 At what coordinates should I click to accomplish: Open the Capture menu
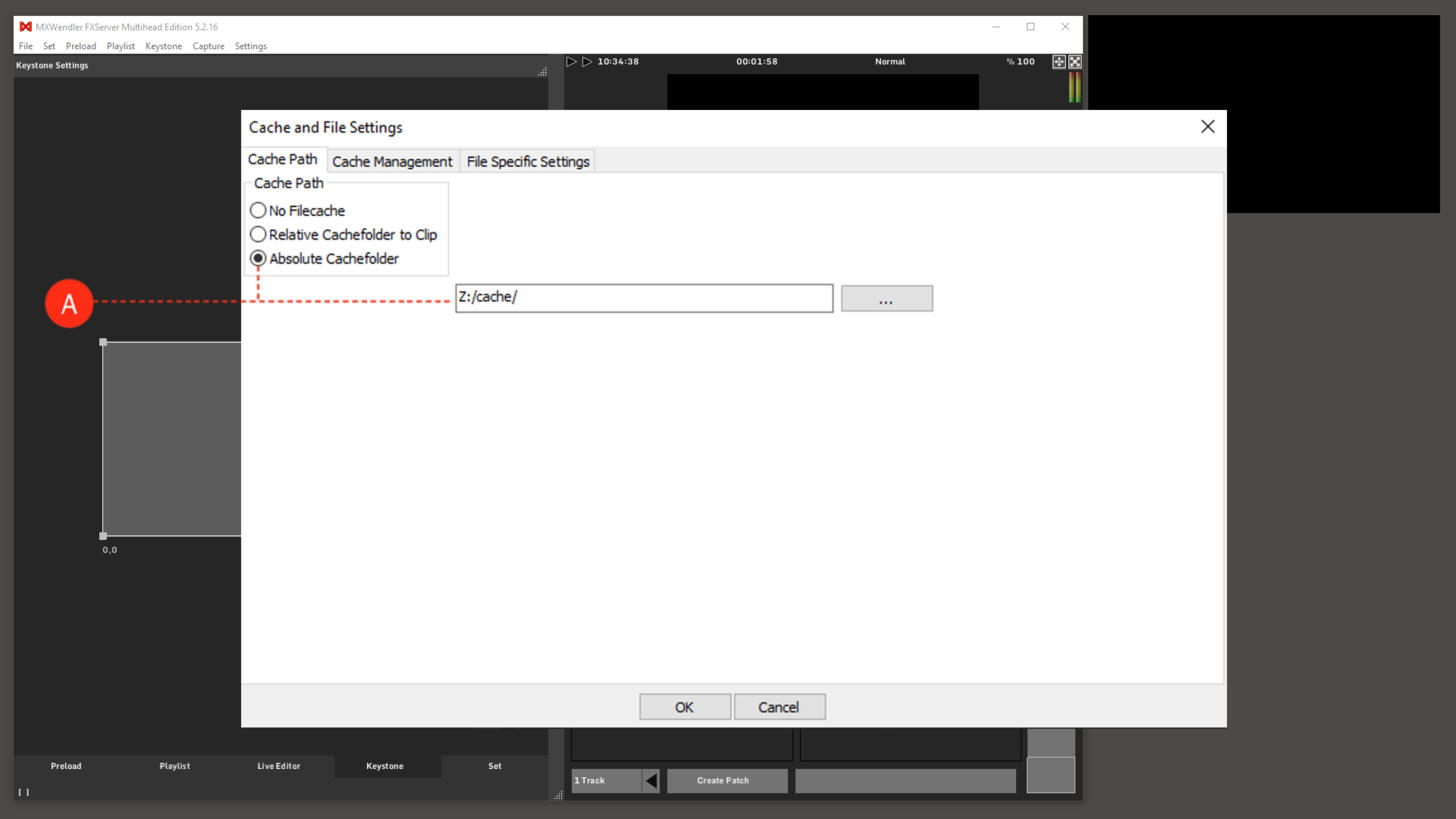tap(208, 46)
